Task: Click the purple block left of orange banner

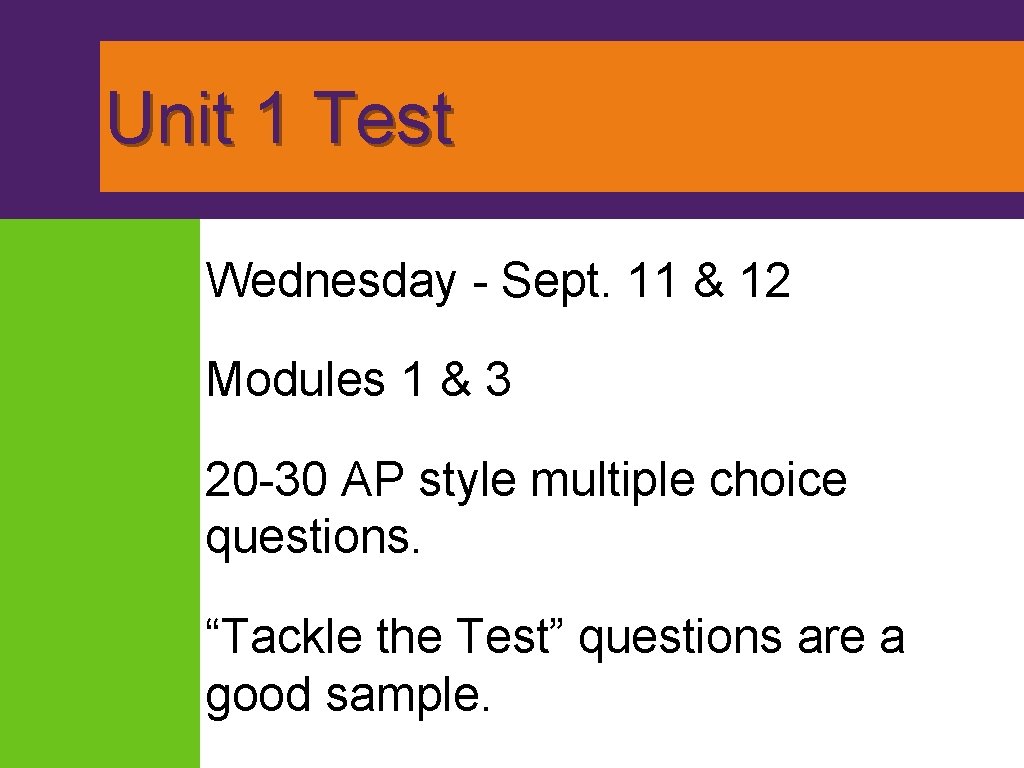Action: coord(49,116)
